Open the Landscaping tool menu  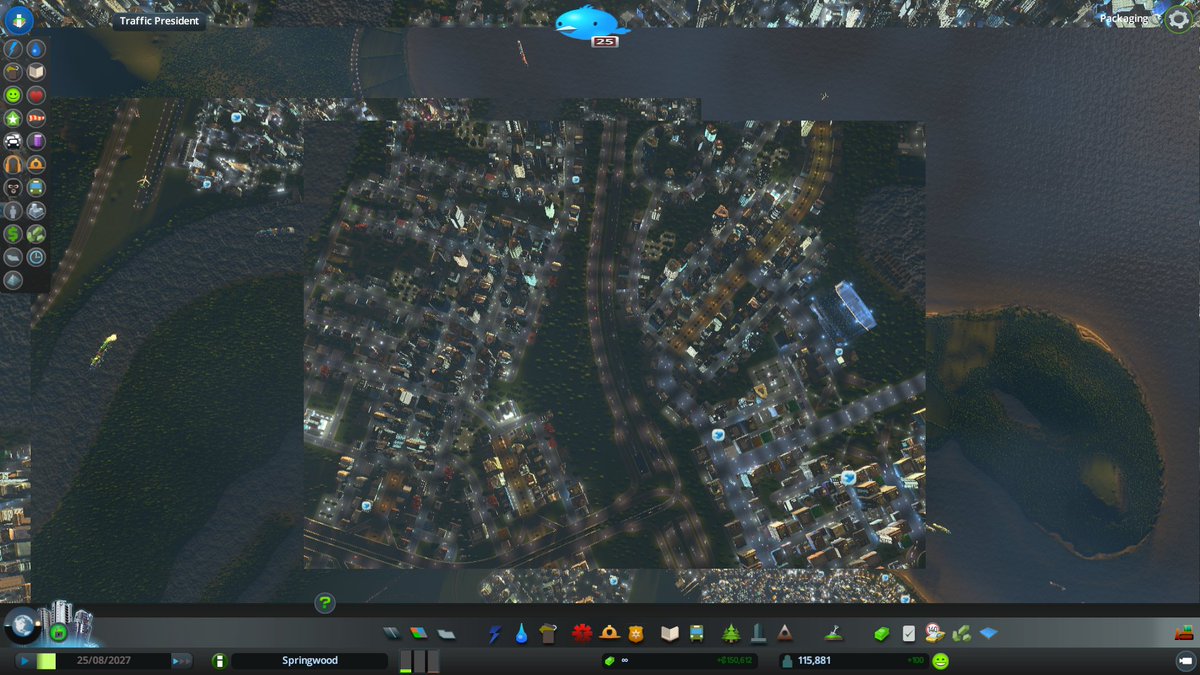point(832,633)
